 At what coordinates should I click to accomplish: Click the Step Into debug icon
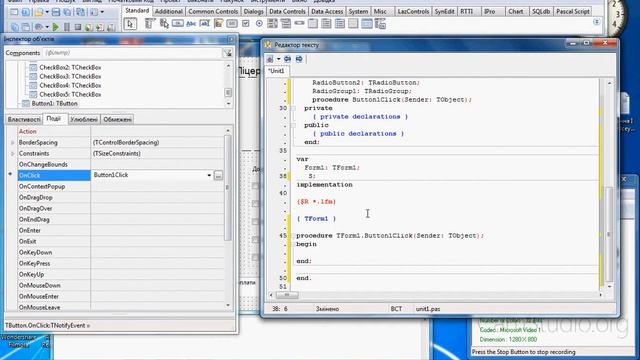point(89,27)
